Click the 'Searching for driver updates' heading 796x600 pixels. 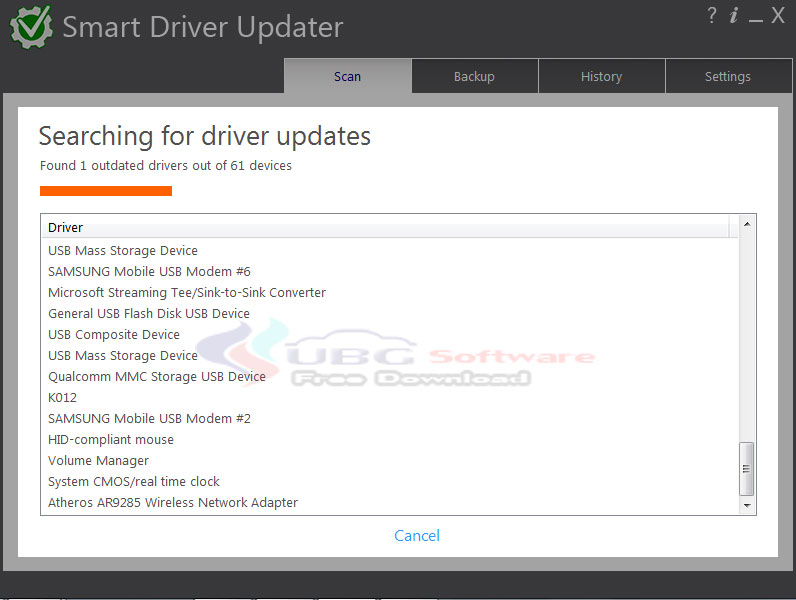click(205, 137)
